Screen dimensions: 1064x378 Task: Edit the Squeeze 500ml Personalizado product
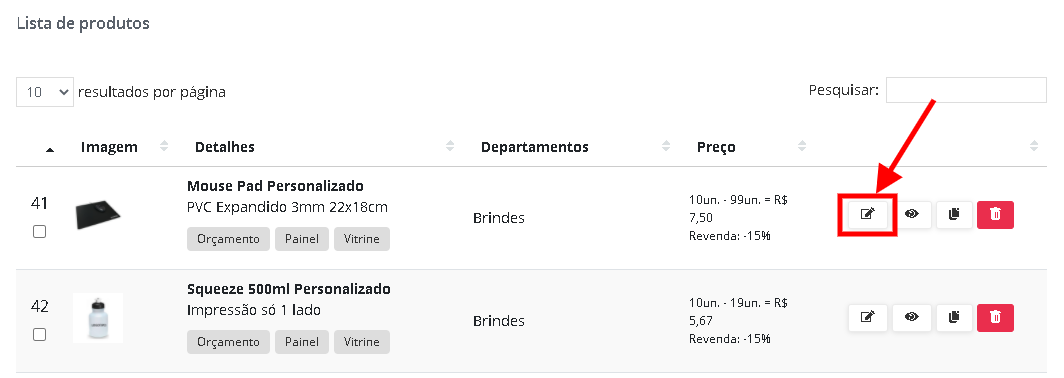(867, 318)
